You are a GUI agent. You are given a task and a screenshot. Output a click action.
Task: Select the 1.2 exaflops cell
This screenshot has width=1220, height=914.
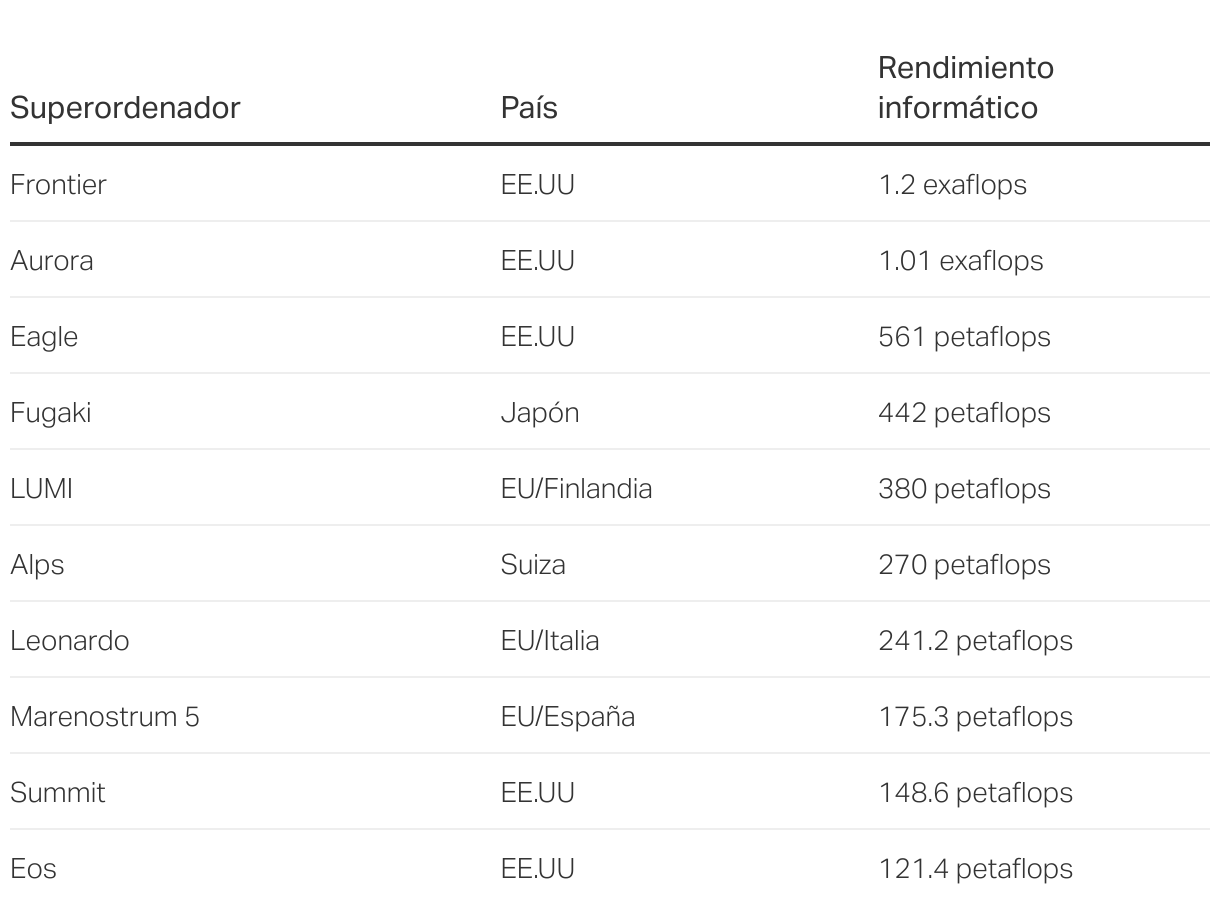click(951, 185)
